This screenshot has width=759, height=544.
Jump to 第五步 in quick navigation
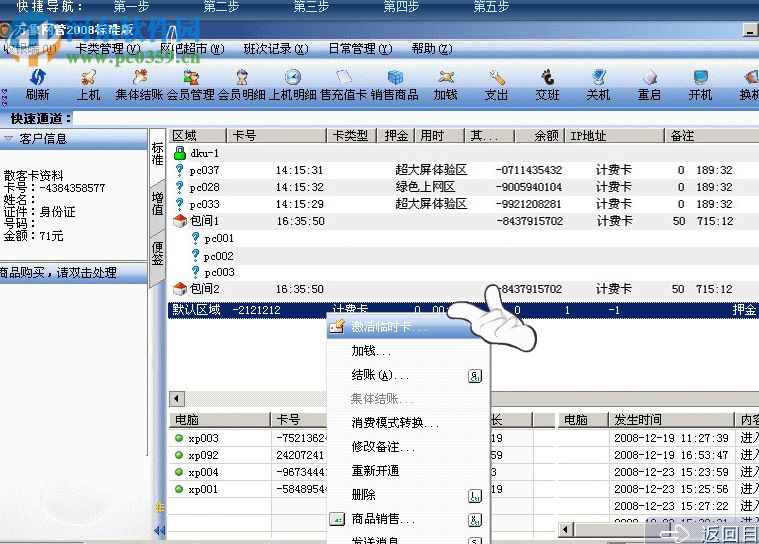[x=491, y=6]
